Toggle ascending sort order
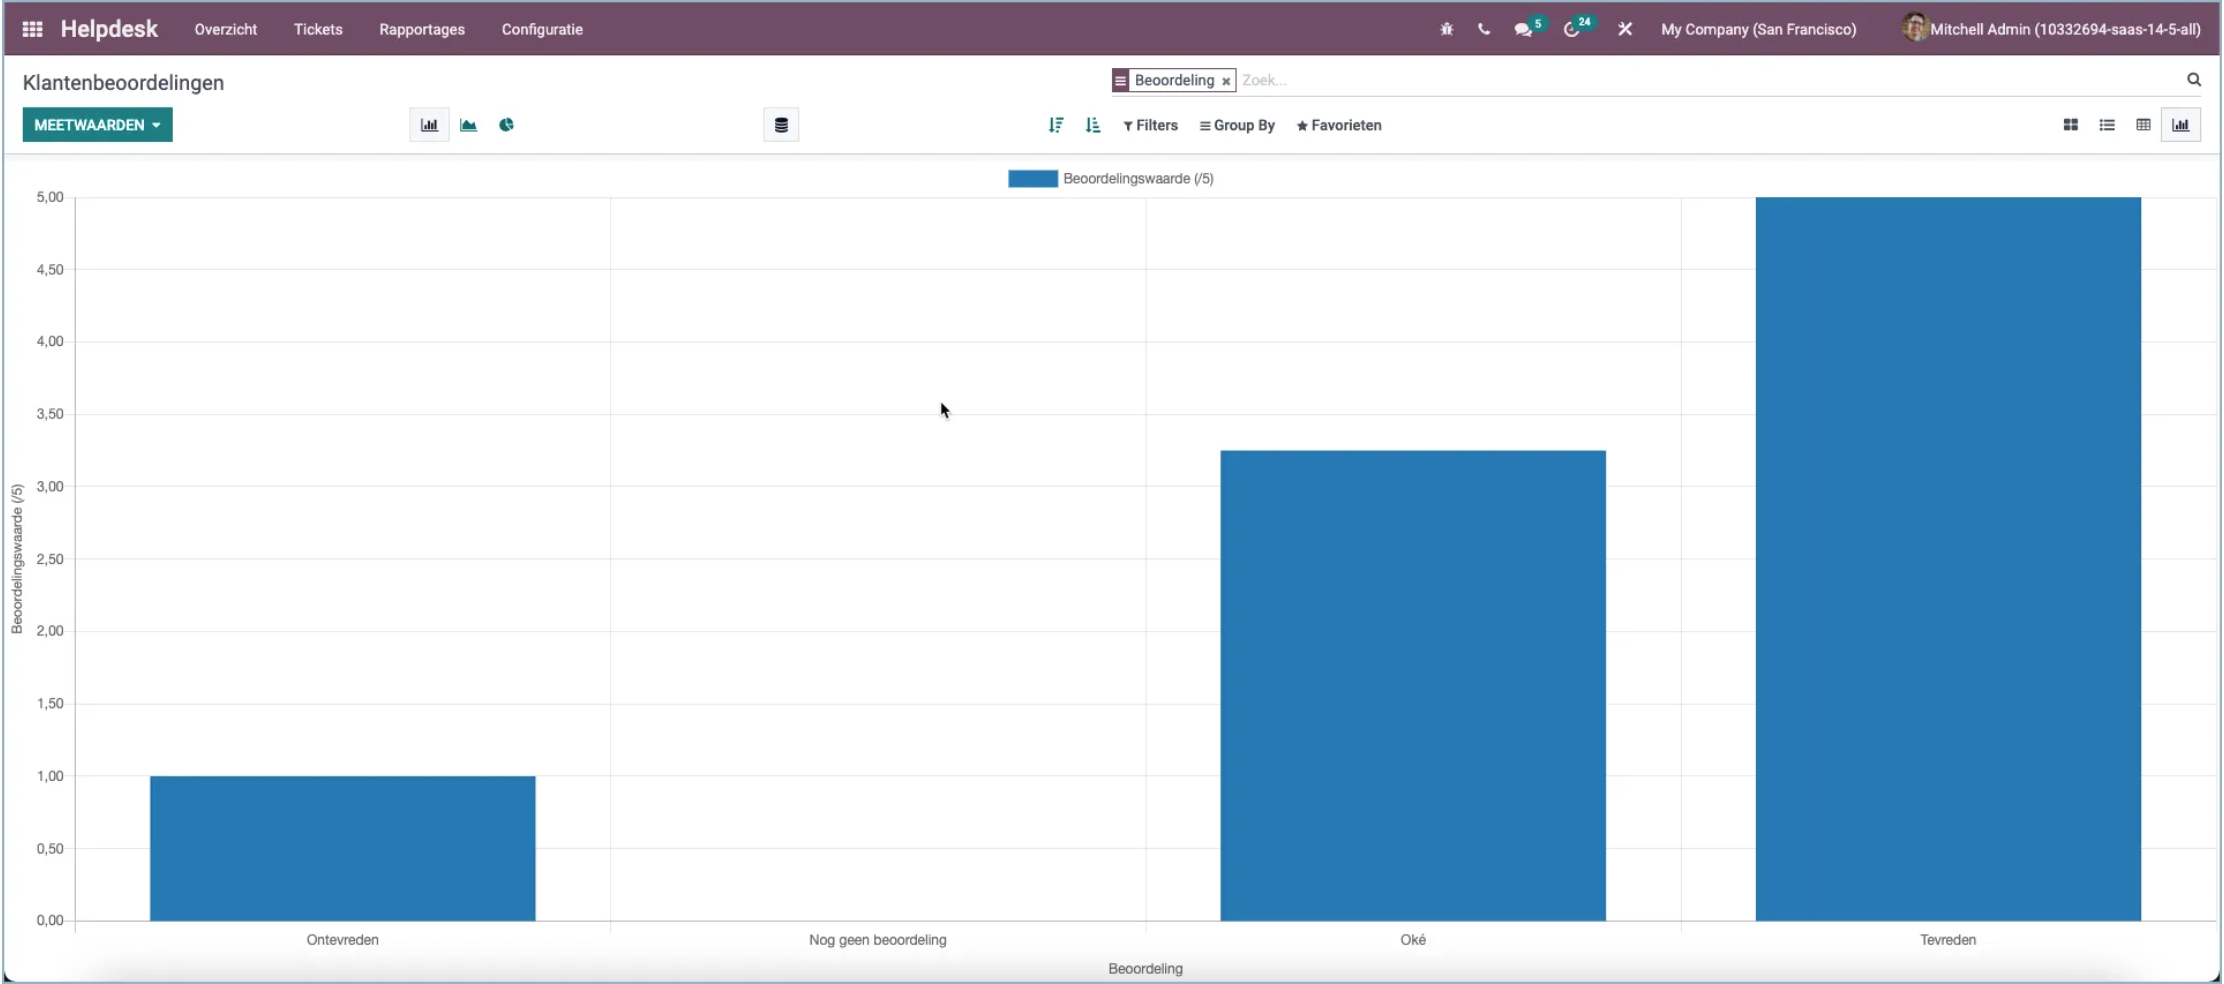 pyautogui.click(x=1092, y=125)
